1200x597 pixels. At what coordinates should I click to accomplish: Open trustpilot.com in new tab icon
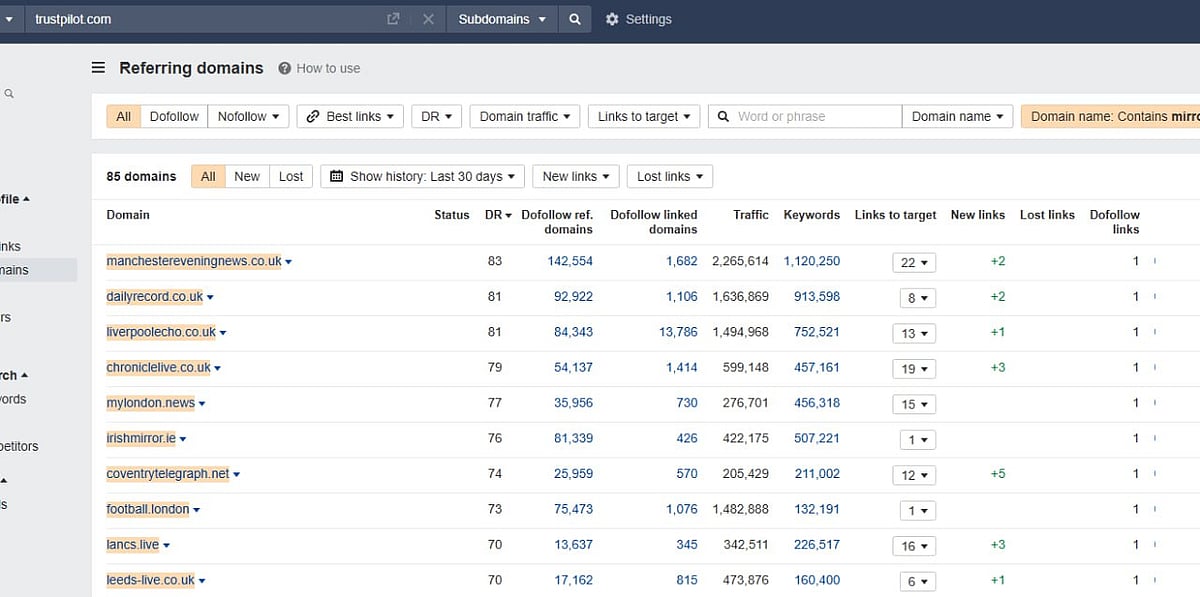click(x=393, y=19)
